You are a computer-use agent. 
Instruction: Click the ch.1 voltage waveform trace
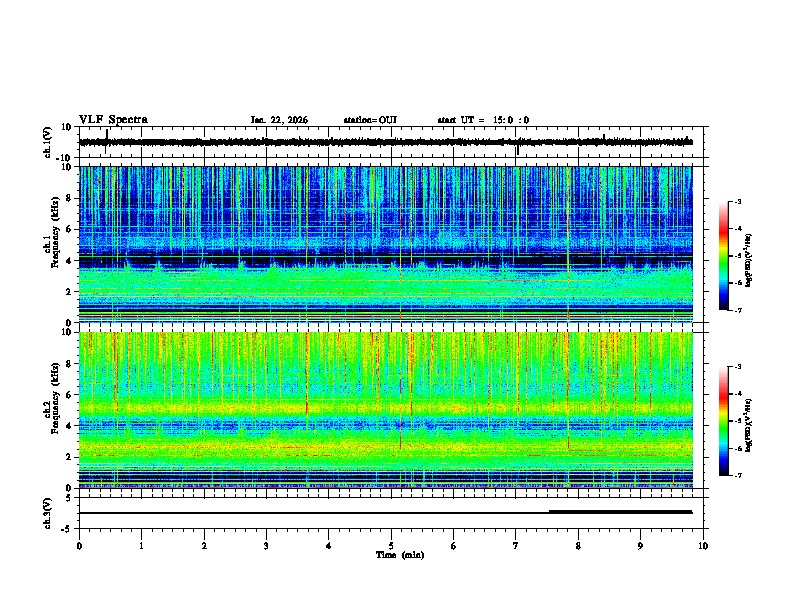point(385,142)
